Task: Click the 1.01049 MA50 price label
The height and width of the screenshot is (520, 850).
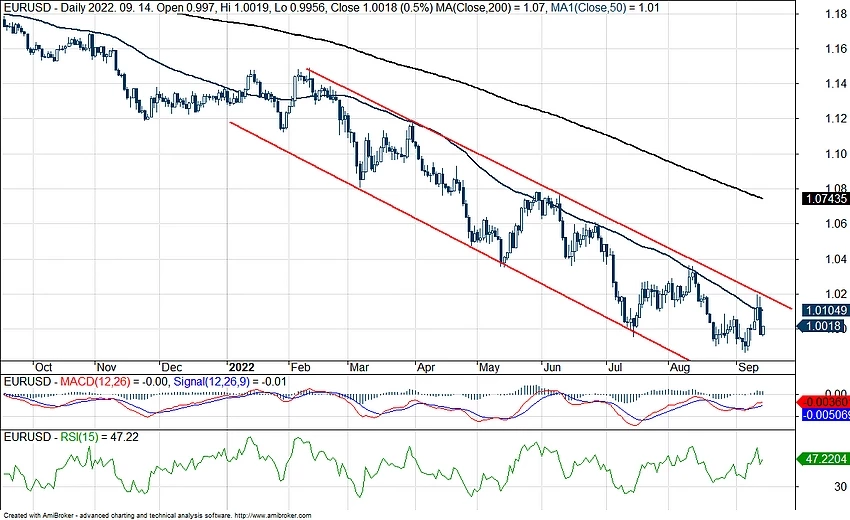Action: (x=825, y=310)
